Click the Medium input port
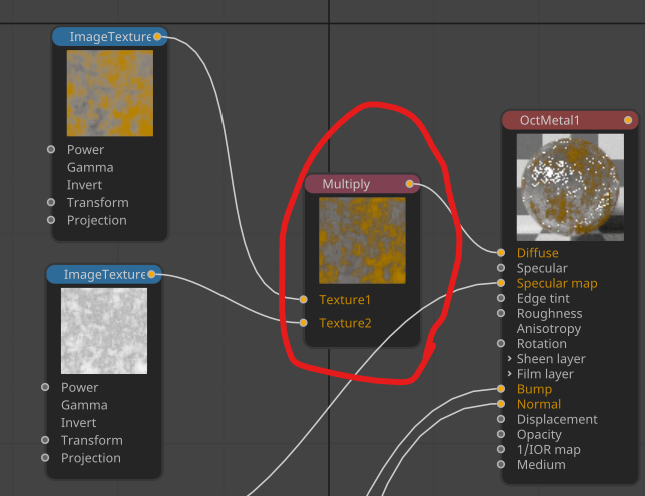645x496 pixels. pos(501,464)
